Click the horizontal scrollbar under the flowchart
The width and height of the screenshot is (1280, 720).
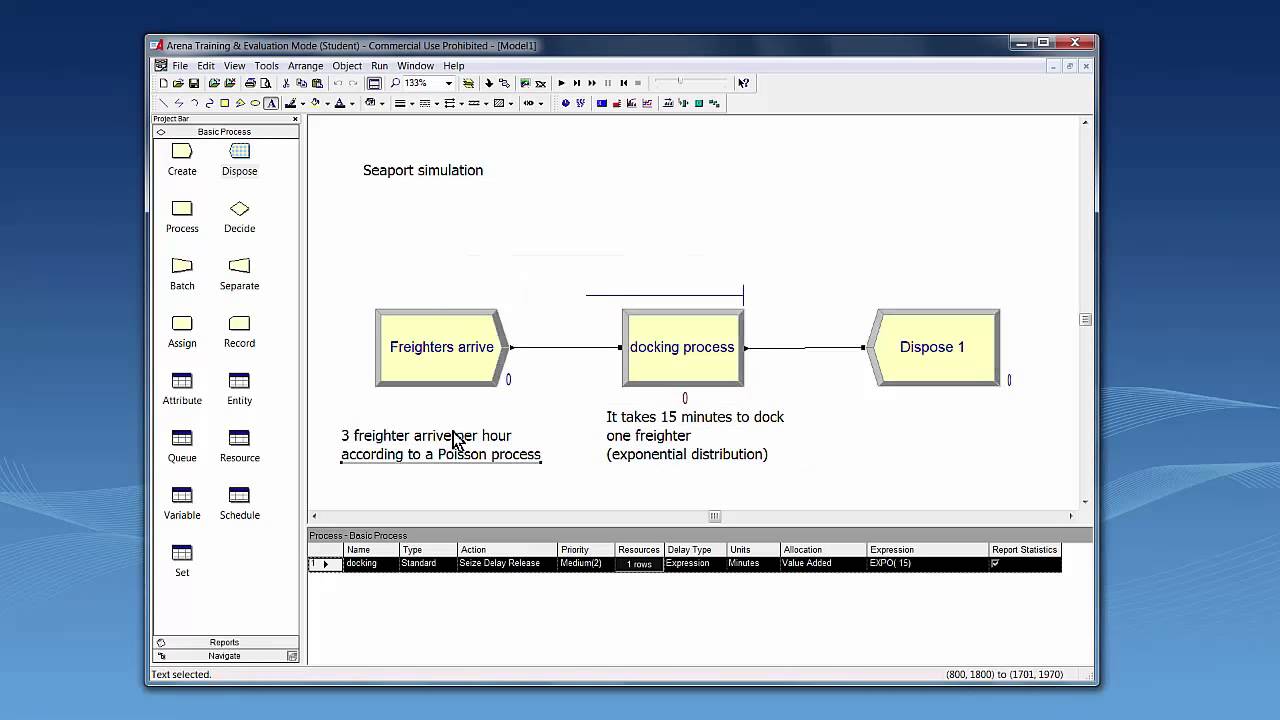[692, 516]
